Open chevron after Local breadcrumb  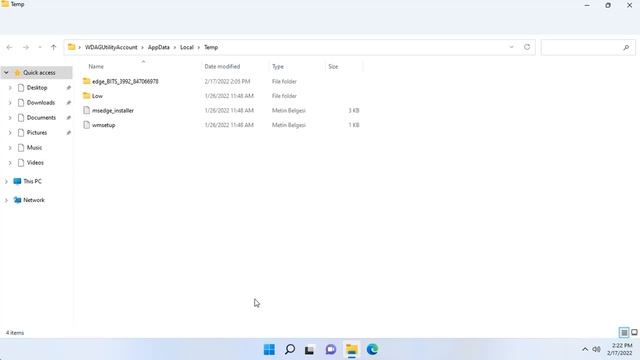click(199, 47)
